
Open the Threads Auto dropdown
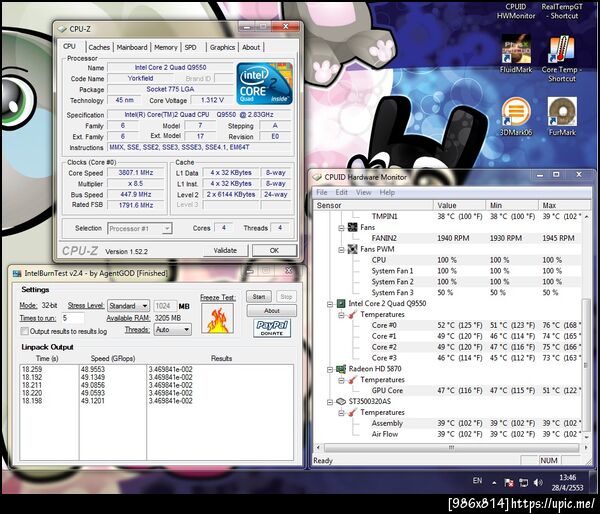[x=173, y=330]
